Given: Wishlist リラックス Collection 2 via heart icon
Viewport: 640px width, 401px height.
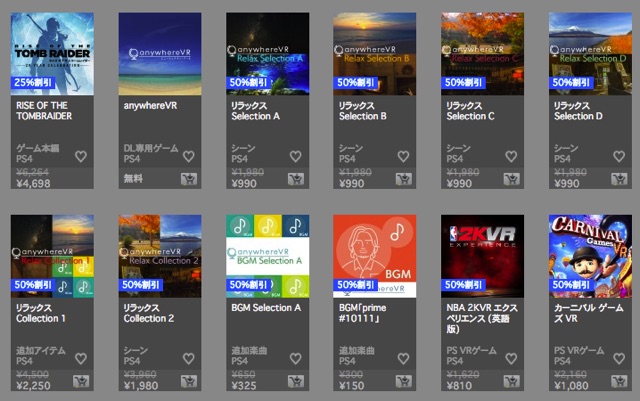Looking at the screenshot, I should point(189,358).
